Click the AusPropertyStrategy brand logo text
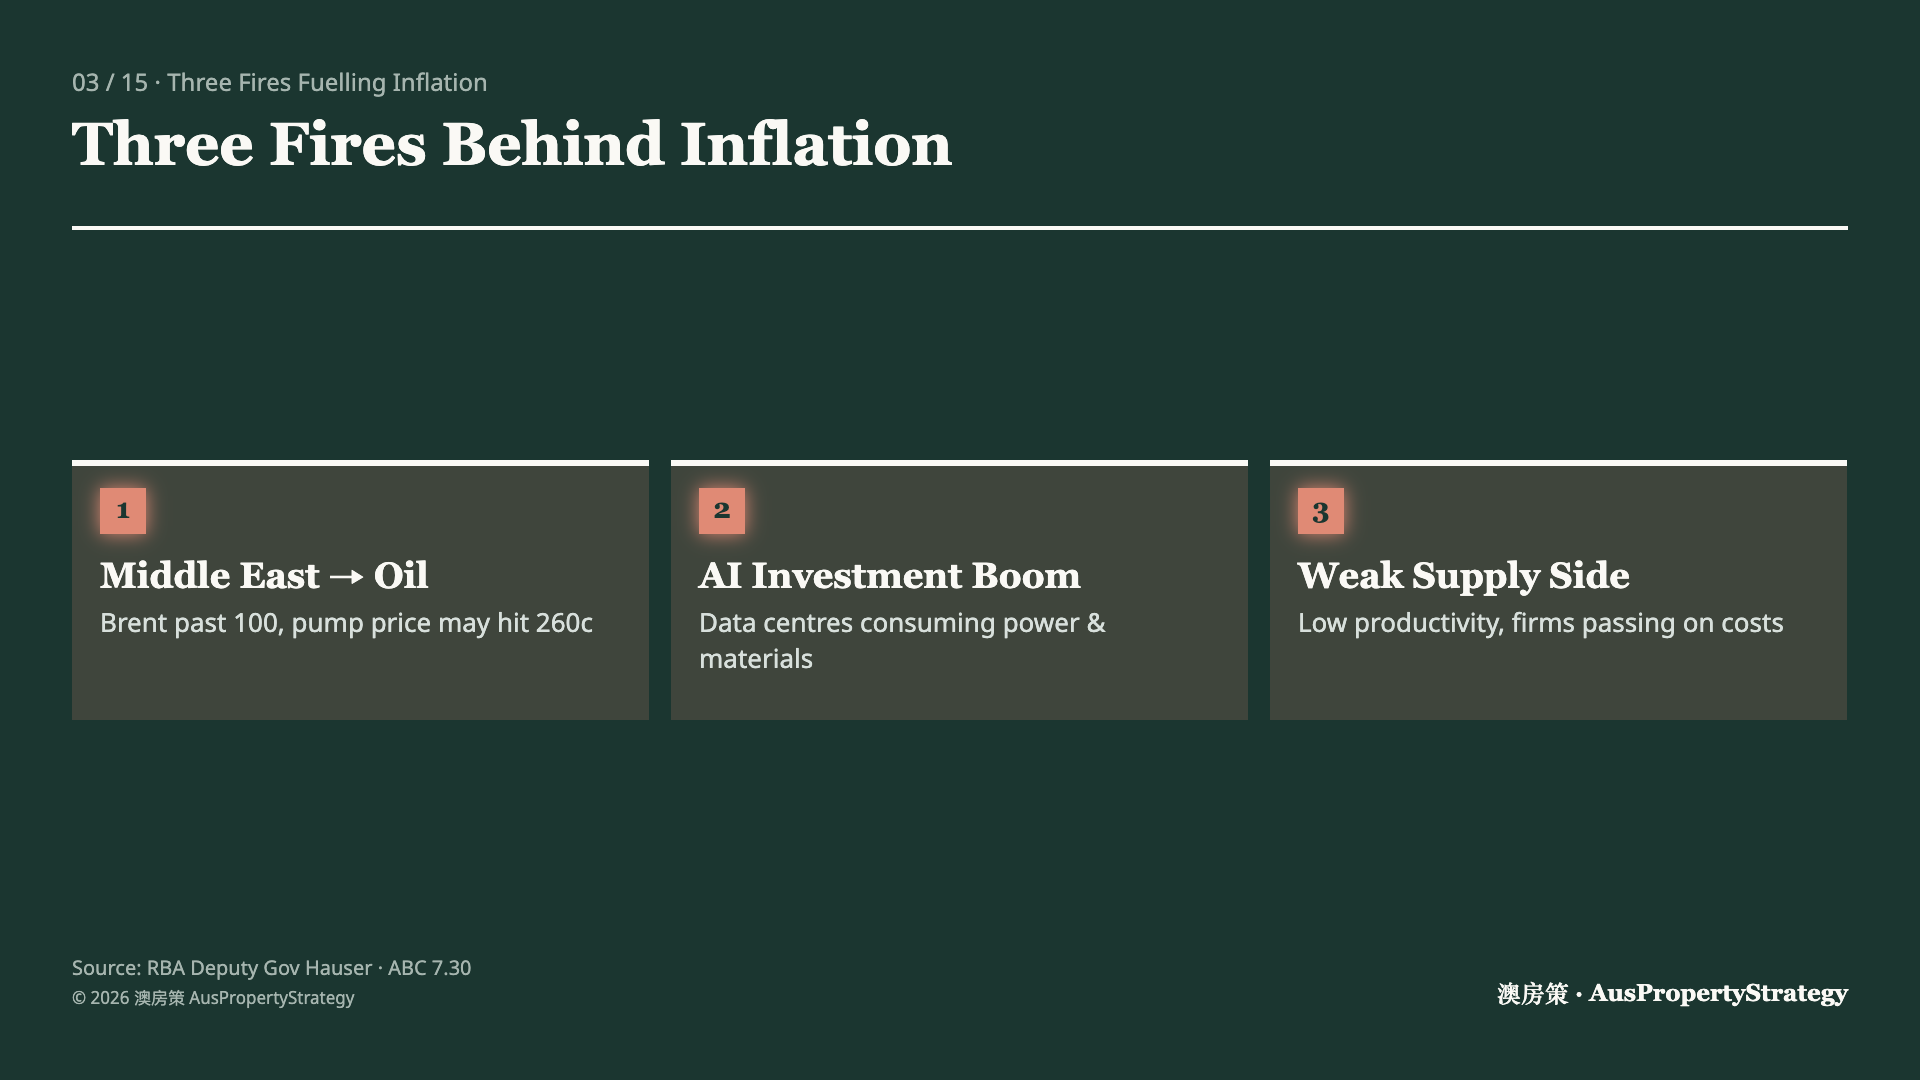Image resolution: width=1920 pixels, height=1080 pixels. [1718, 994]
